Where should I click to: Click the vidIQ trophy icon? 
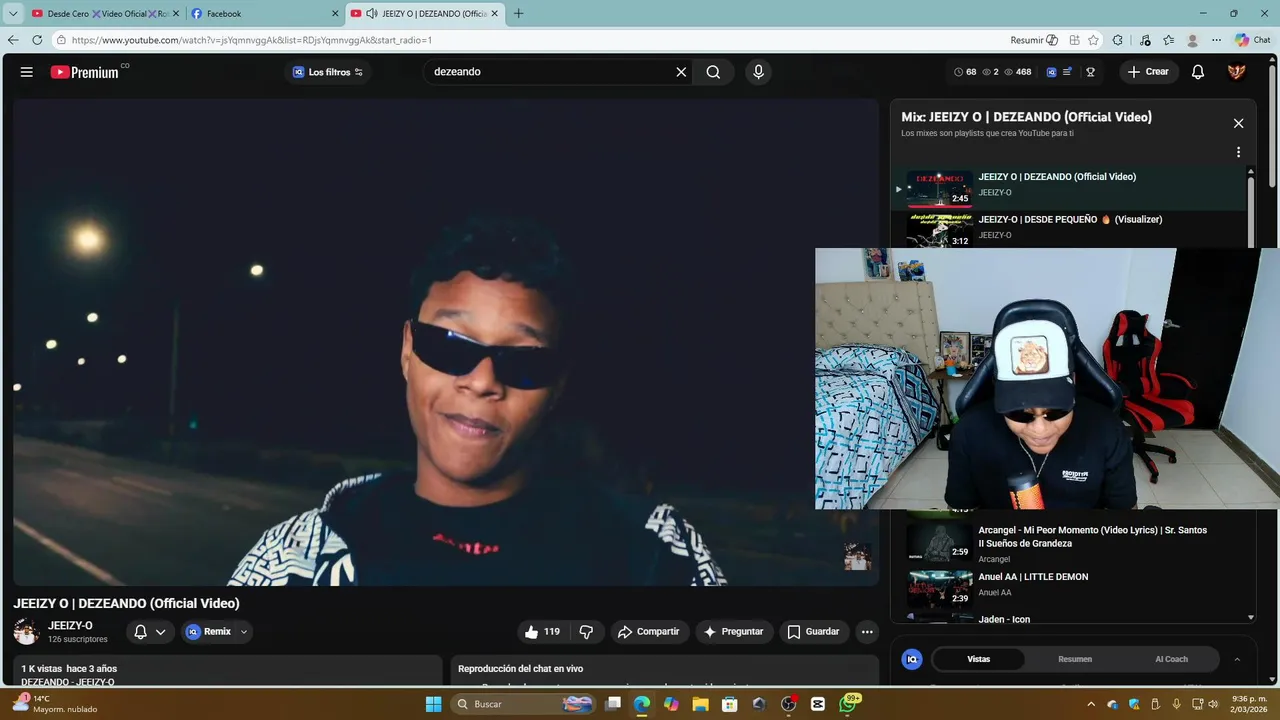(1091, 72)
